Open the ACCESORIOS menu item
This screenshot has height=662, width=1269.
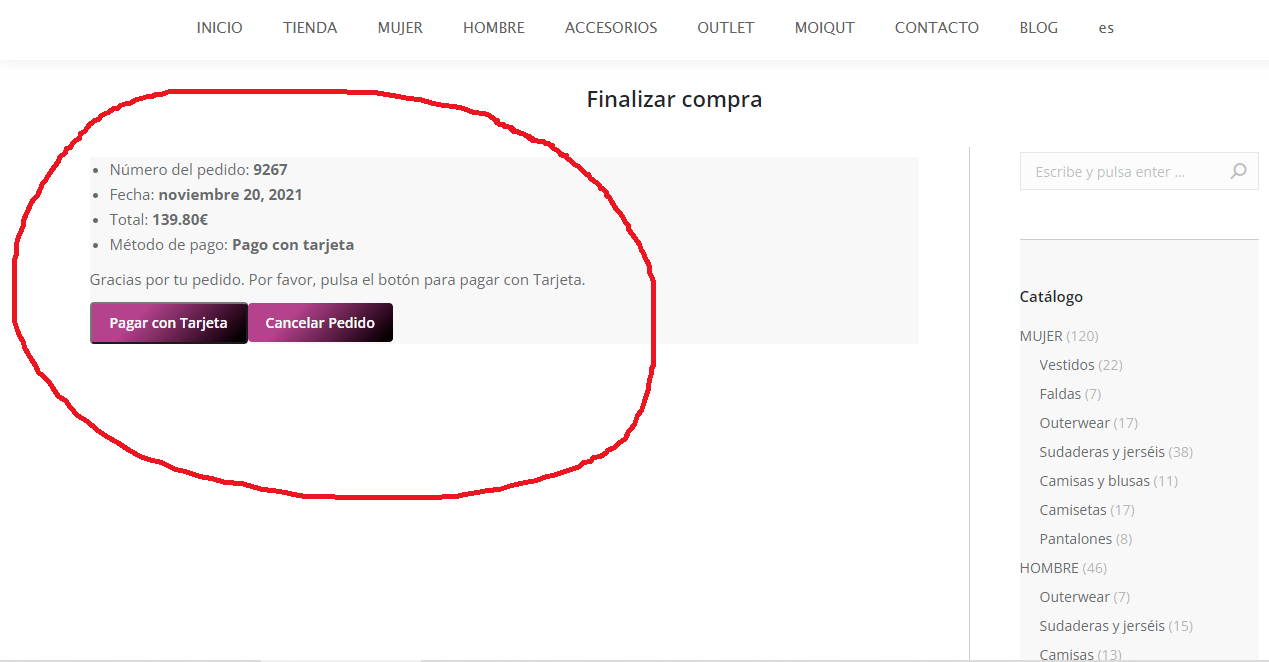(611, 28)
